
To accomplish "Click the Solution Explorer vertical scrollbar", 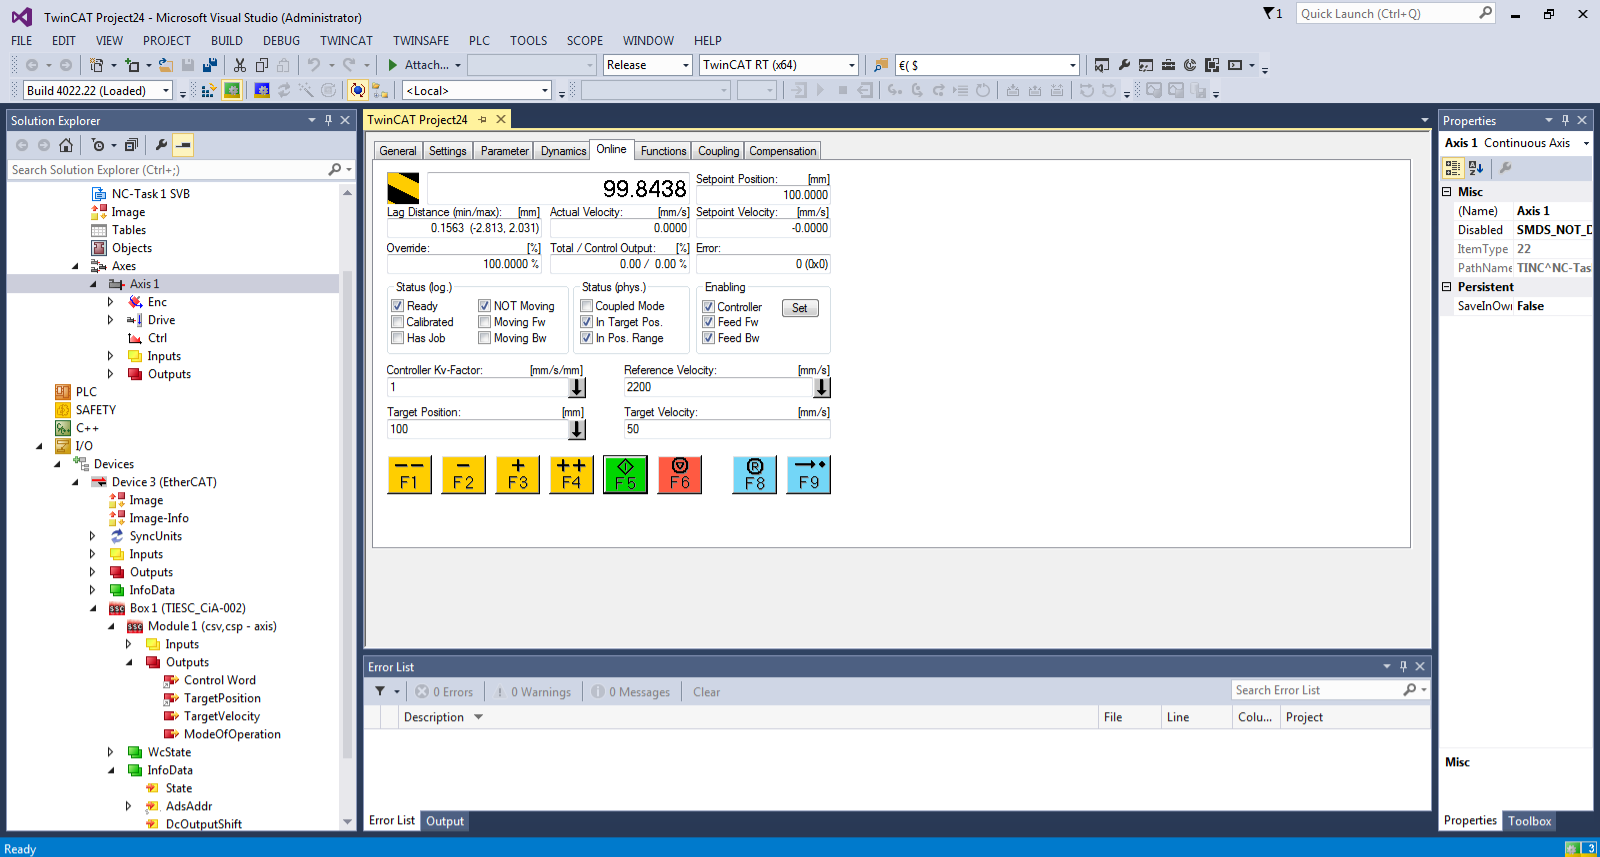I will pyautogui.click(x=347, y=509).
